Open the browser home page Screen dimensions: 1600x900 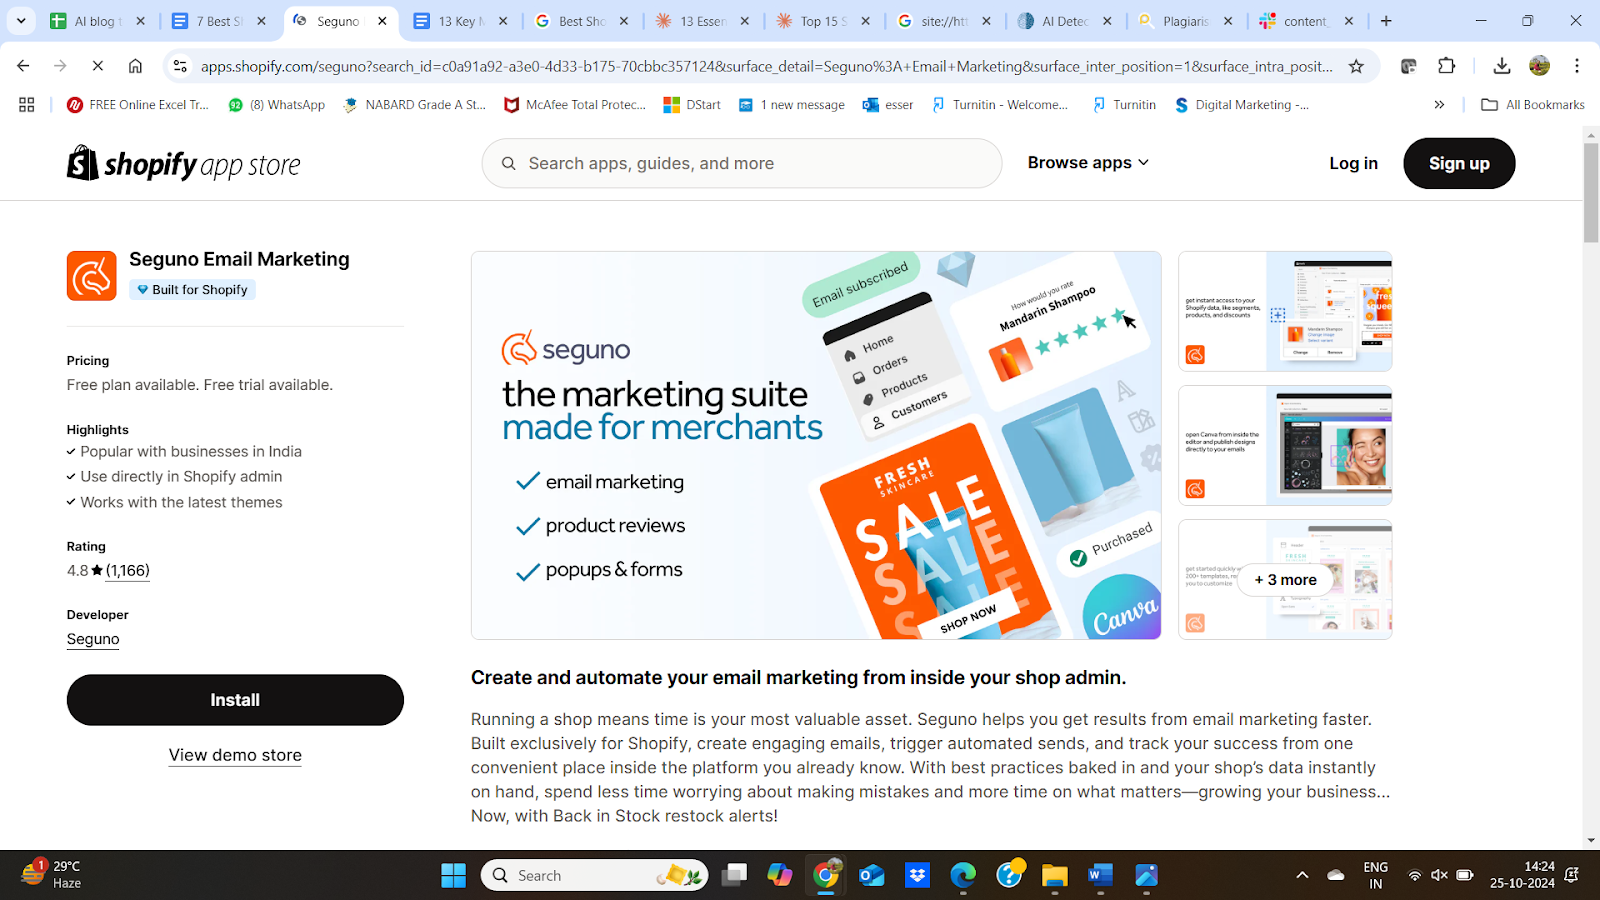point(135,66)
